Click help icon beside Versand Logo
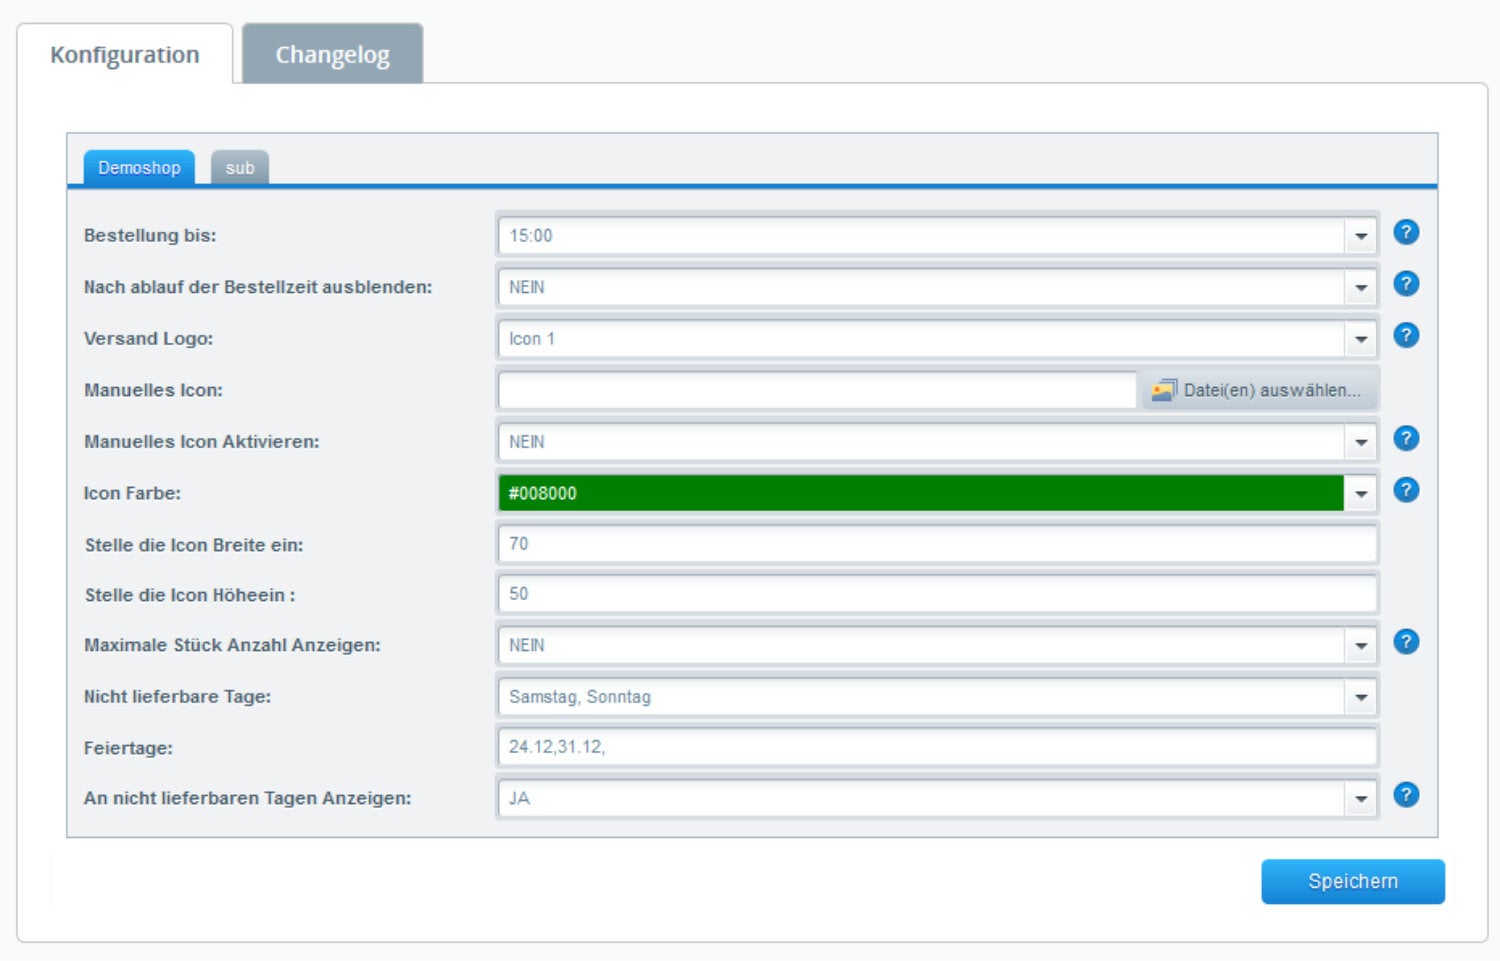This screenshot has width=1500, height=961. pos(1406,335)
